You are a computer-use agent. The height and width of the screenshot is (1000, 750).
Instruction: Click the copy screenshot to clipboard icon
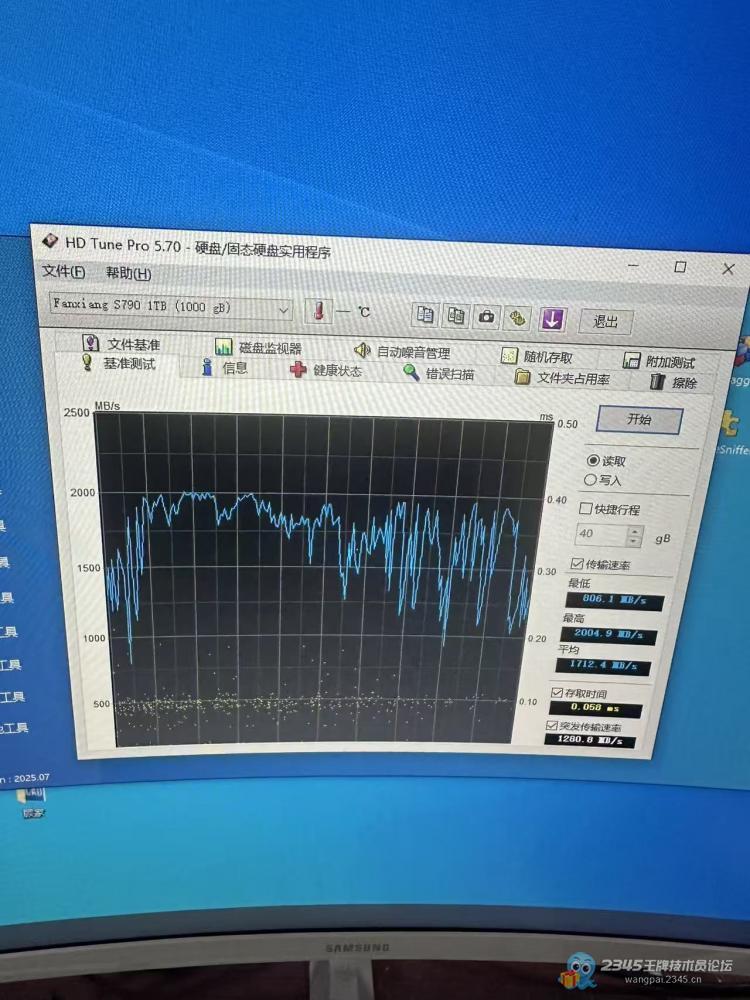coord(456,316)
